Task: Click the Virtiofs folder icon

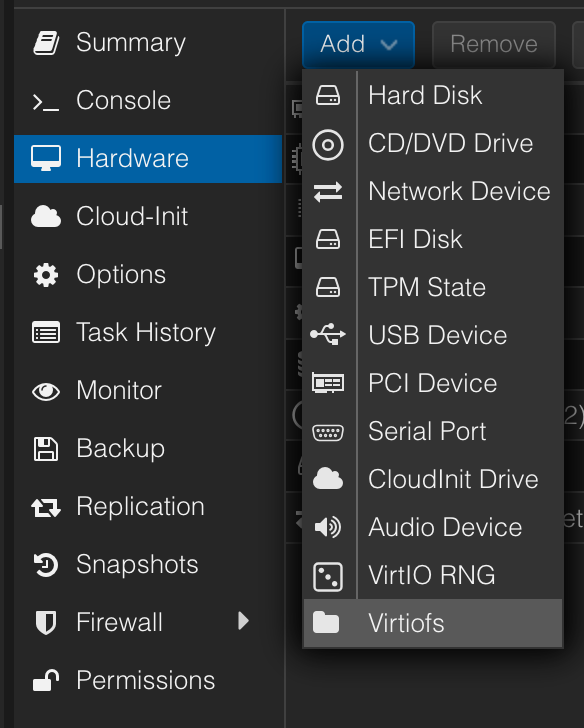Action: [326, 622]
